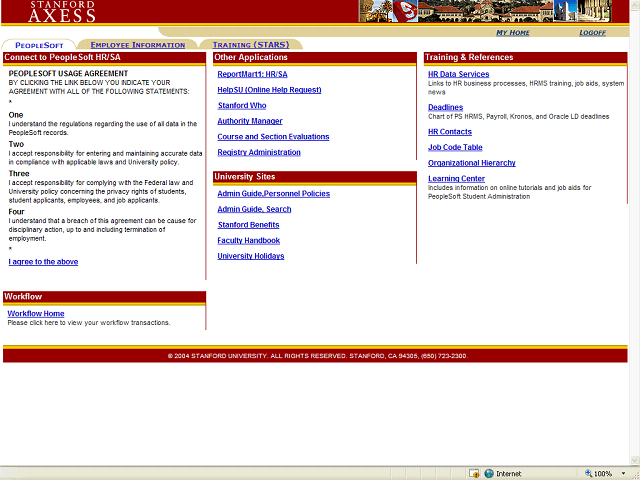Open Authority Manager link
The height and width of the screenshot is (480, 640).
[x=250, y=121]
